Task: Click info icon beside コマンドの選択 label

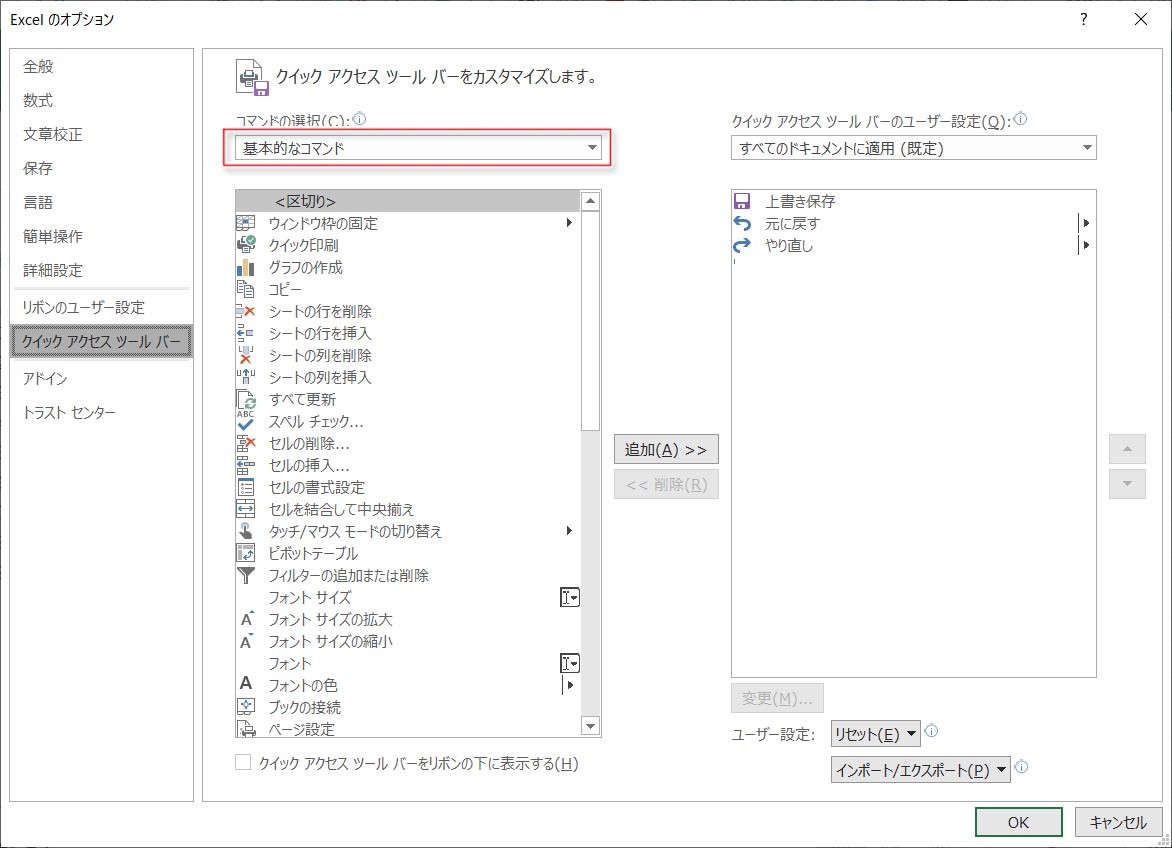Action: (360, 119)
